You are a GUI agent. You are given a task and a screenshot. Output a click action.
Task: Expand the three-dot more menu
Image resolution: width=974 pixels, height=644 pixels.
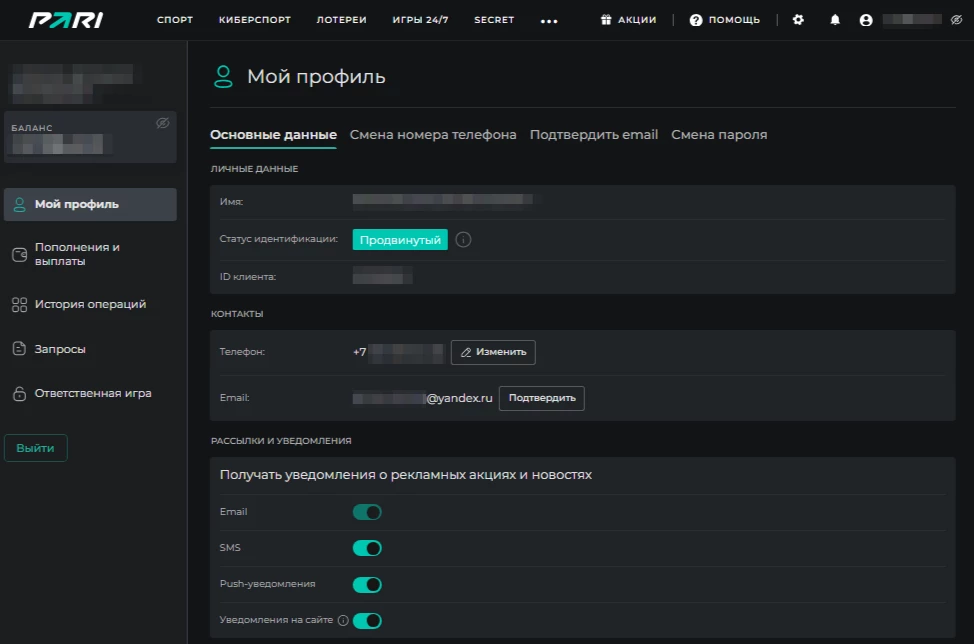tap(549, 21)
